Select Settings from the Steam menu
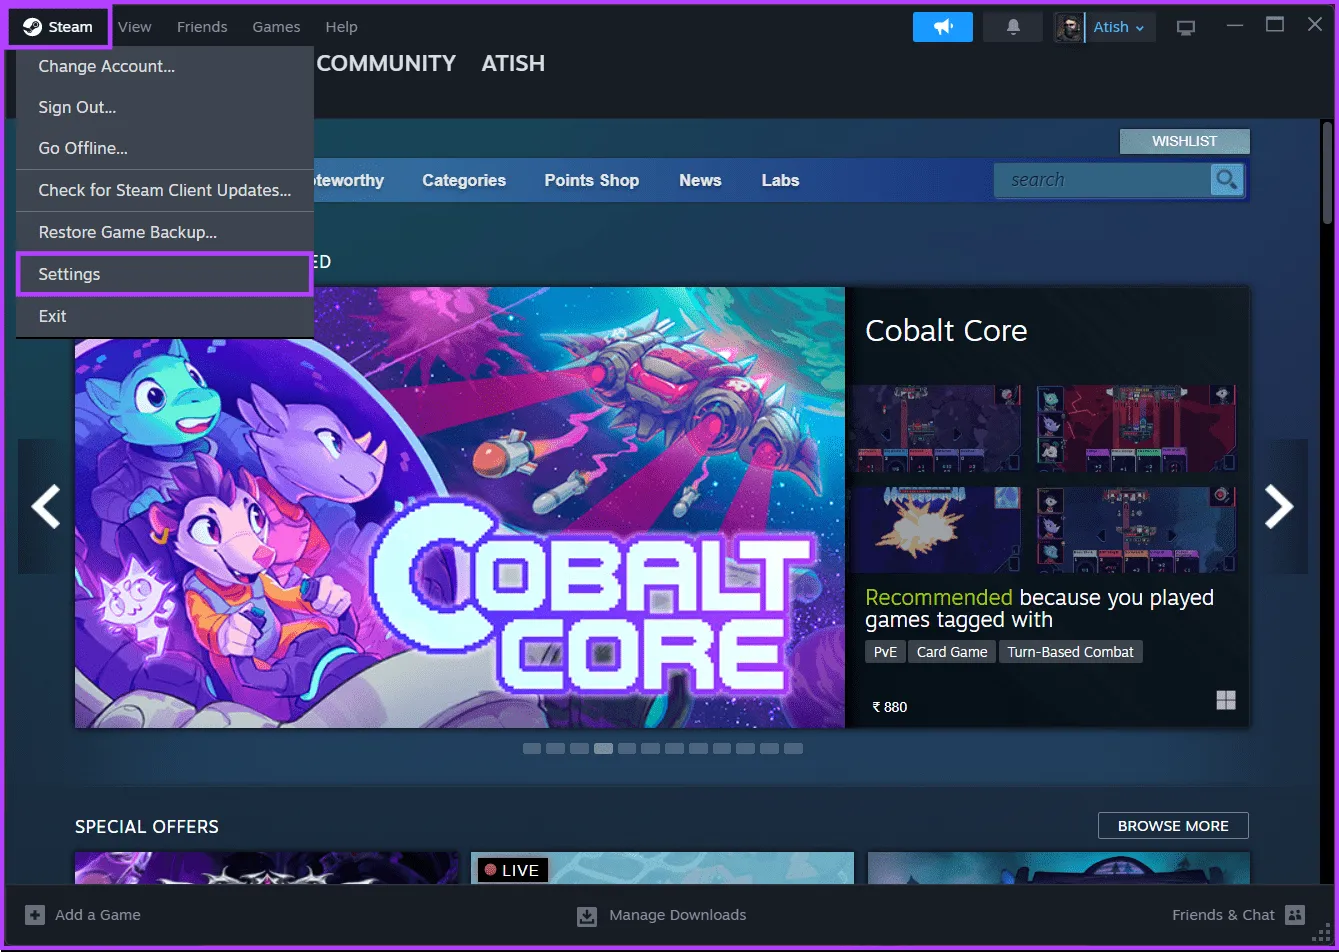 (x=69, y=274)
